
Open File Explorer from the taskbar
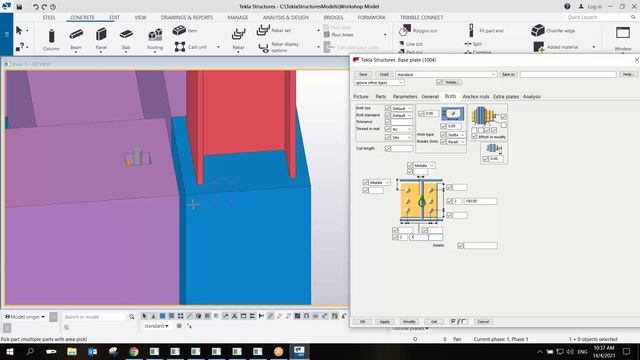pyautogui.click(x=72, y=351)
